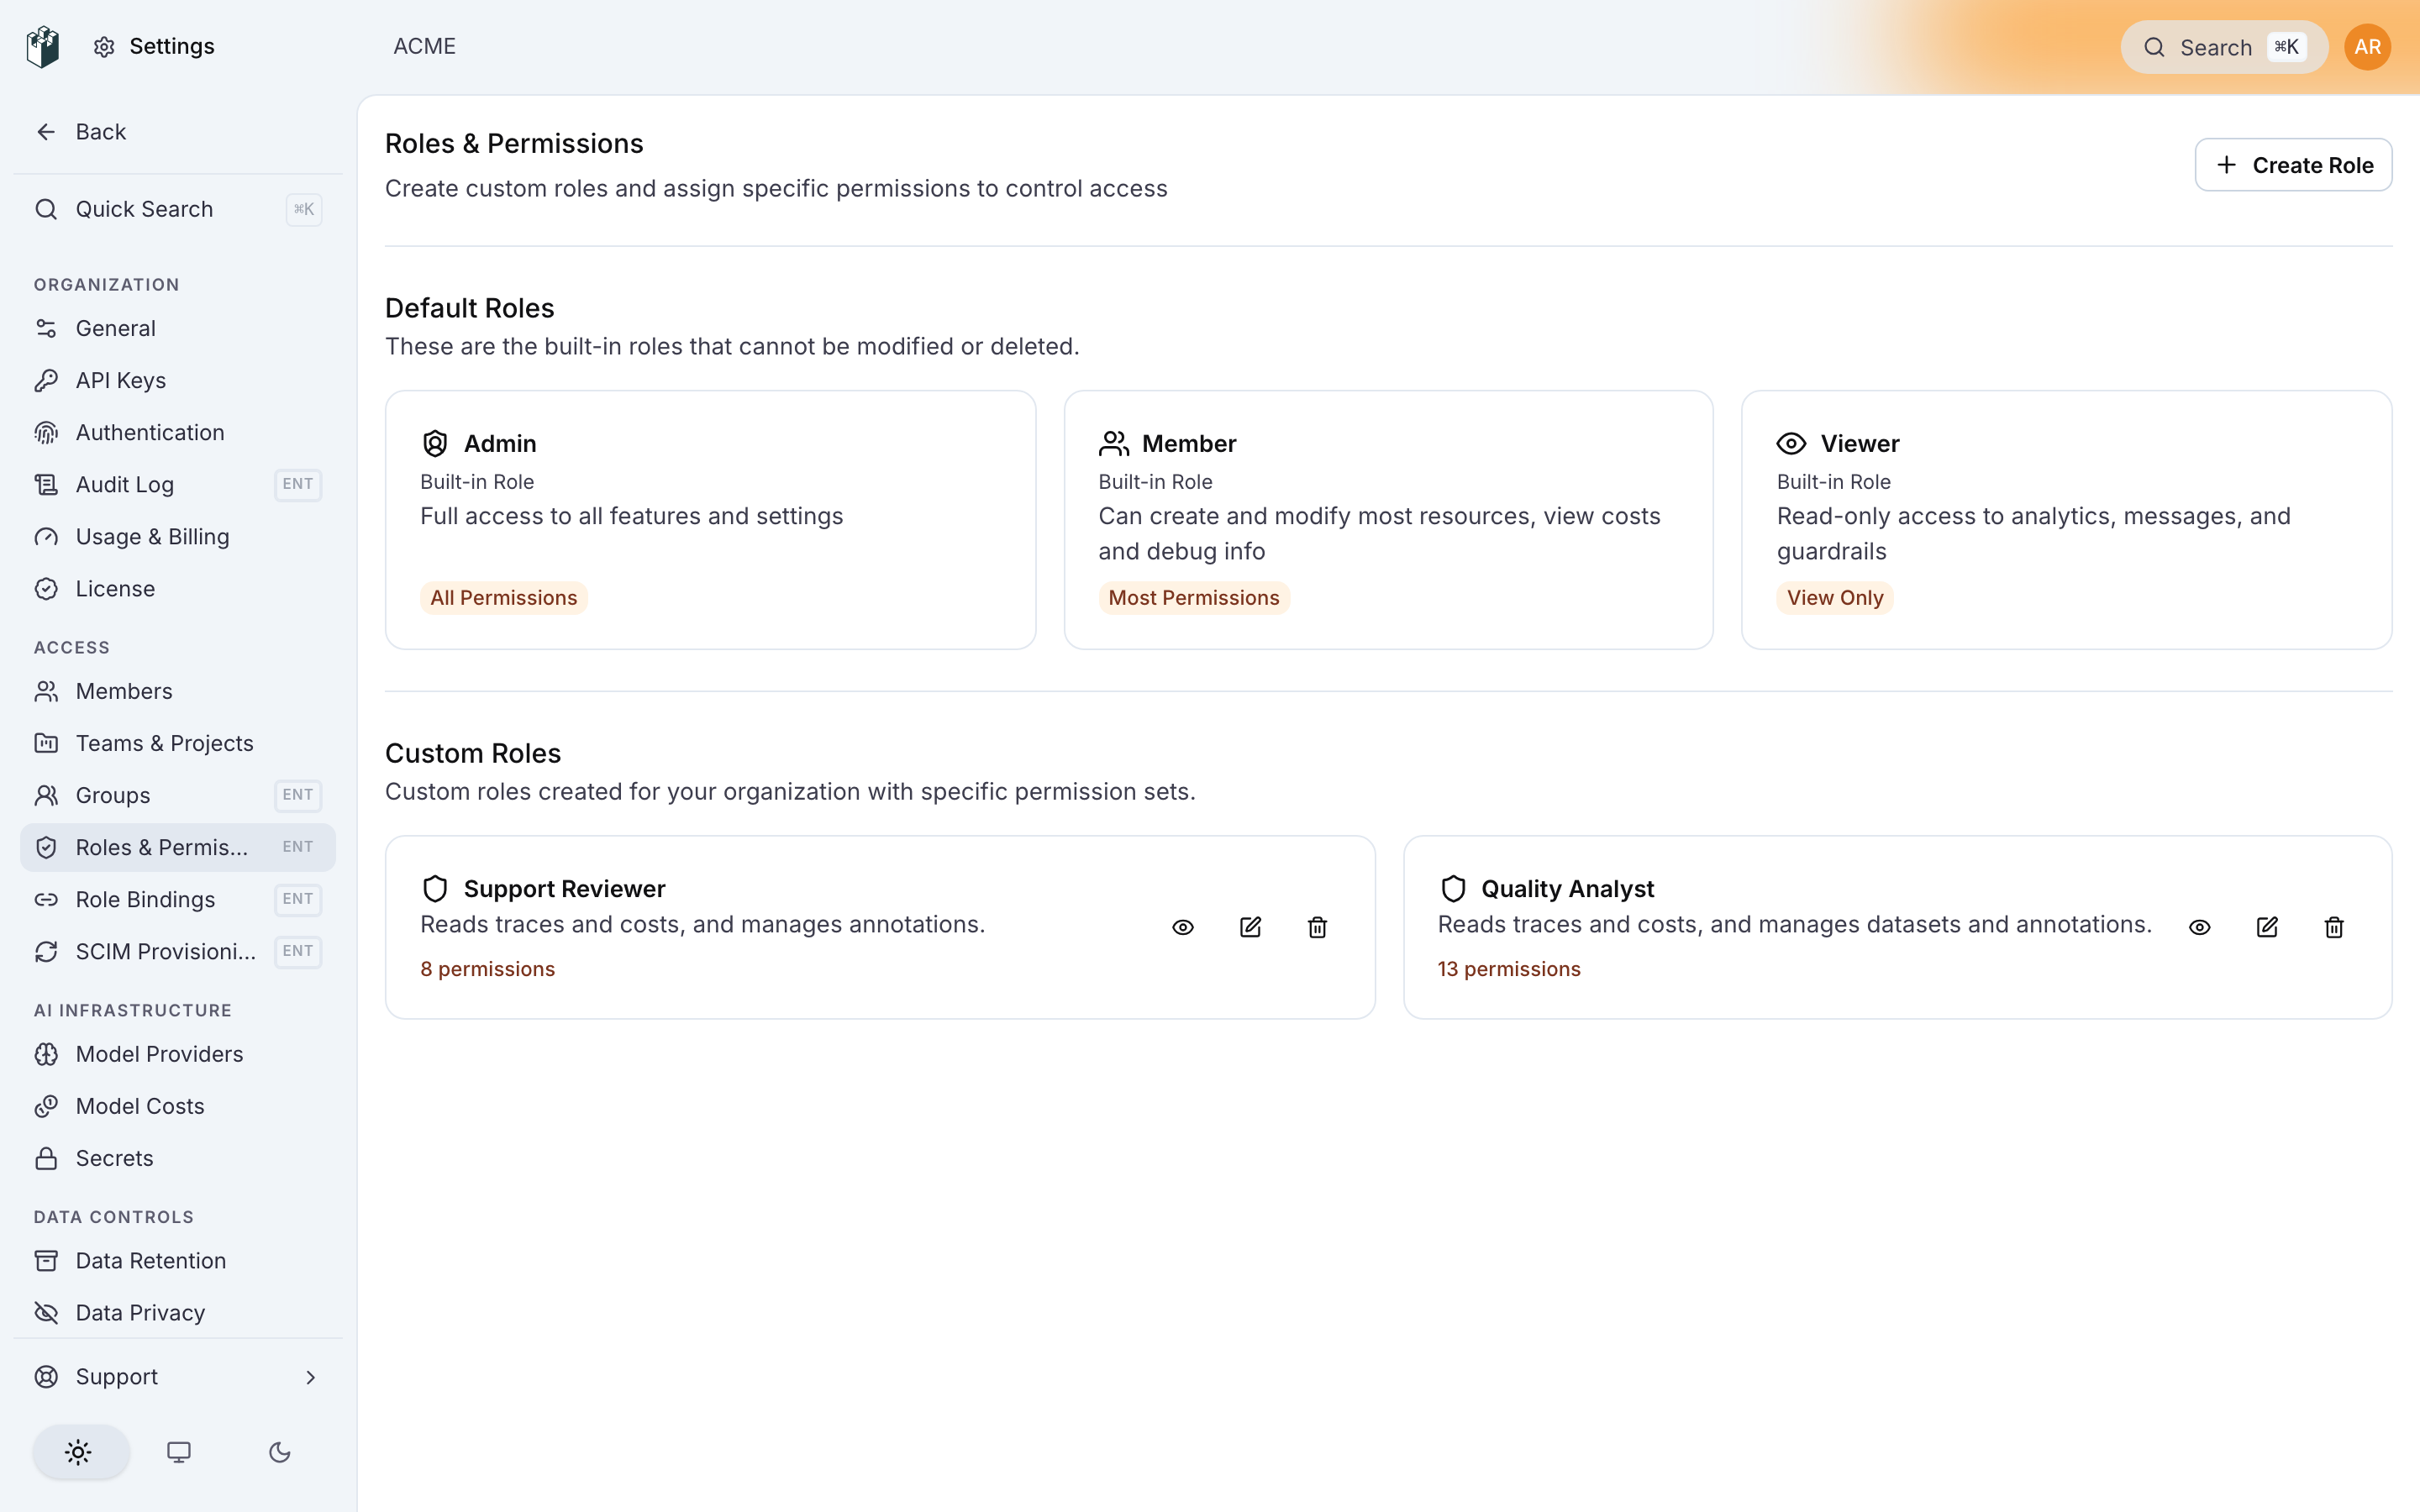The image size is (2420, 1512).
Task: Open the Model Costs page
Action: click(178, 1106)
